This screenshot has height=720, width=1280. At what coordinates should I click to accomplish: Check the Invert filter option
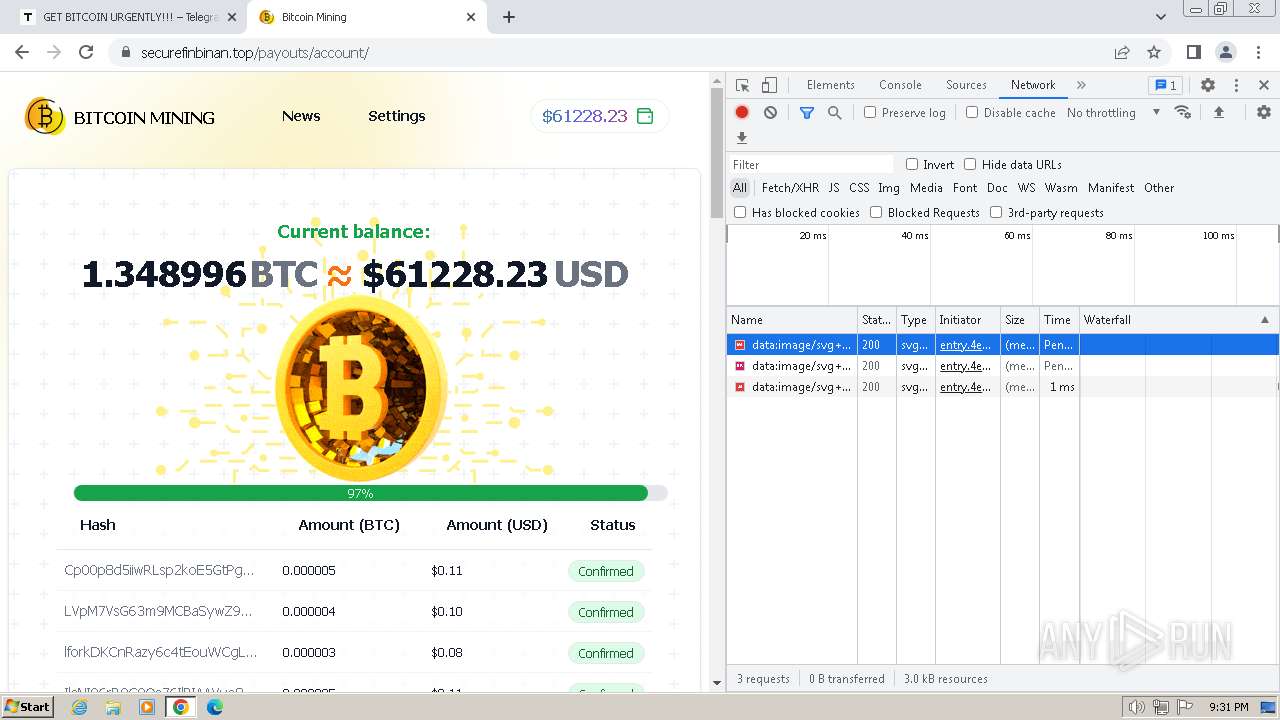point(912,164)
